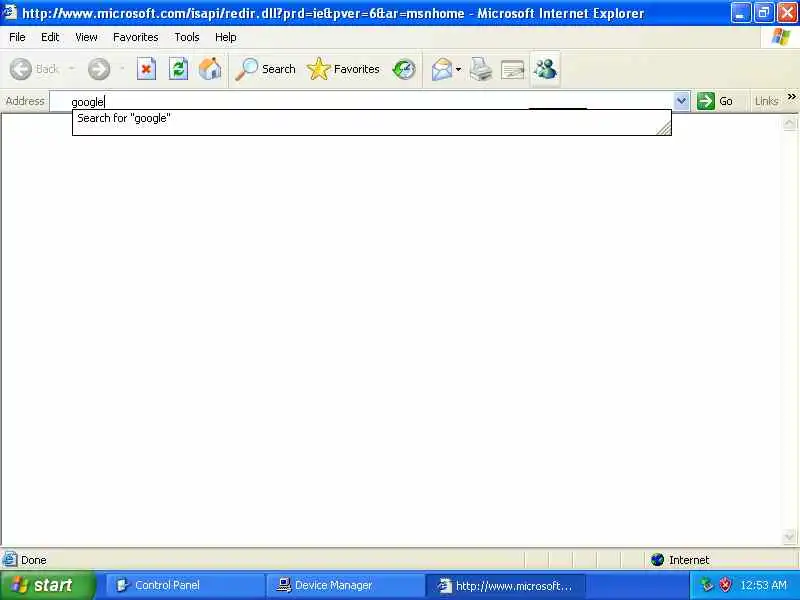
Task: Click the Windows flag logo throbber
Action: click(x=781, y=37)
